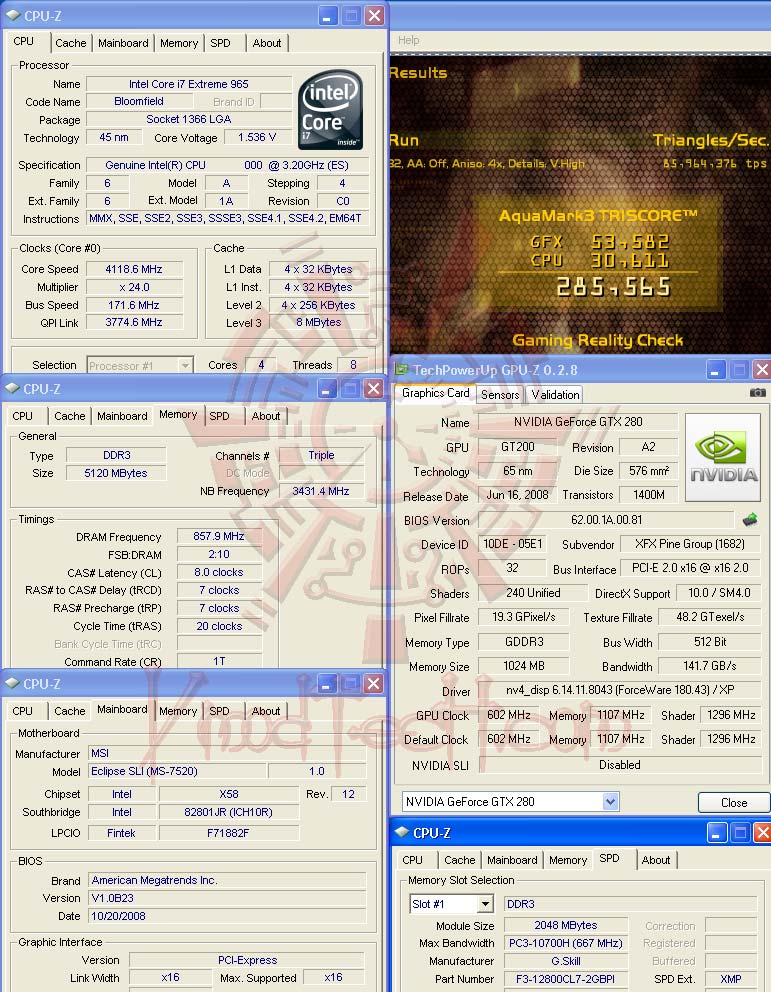Close the SPD CPU-Z window
This screenshot has width=771, height=992.
[x=762, y=833]
